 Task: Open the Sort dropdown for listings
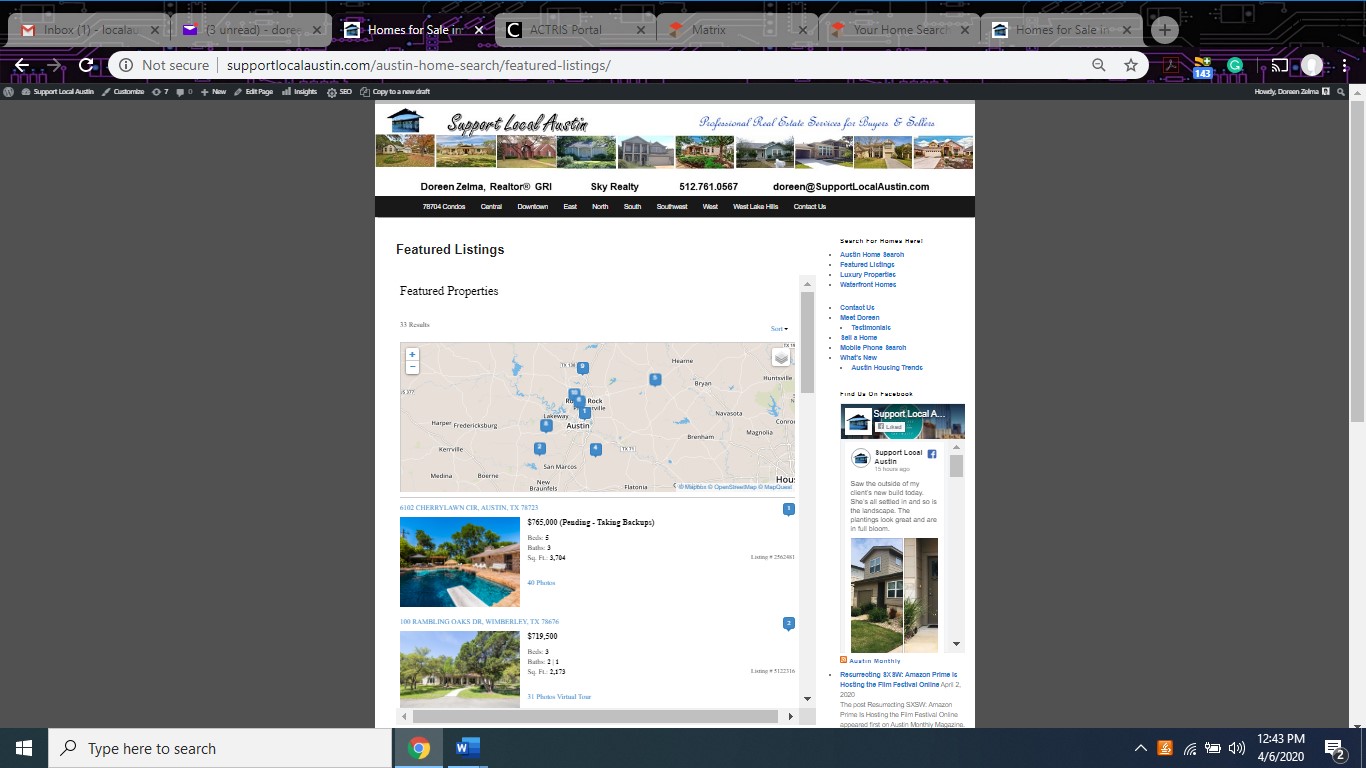[x=779, y=328]
